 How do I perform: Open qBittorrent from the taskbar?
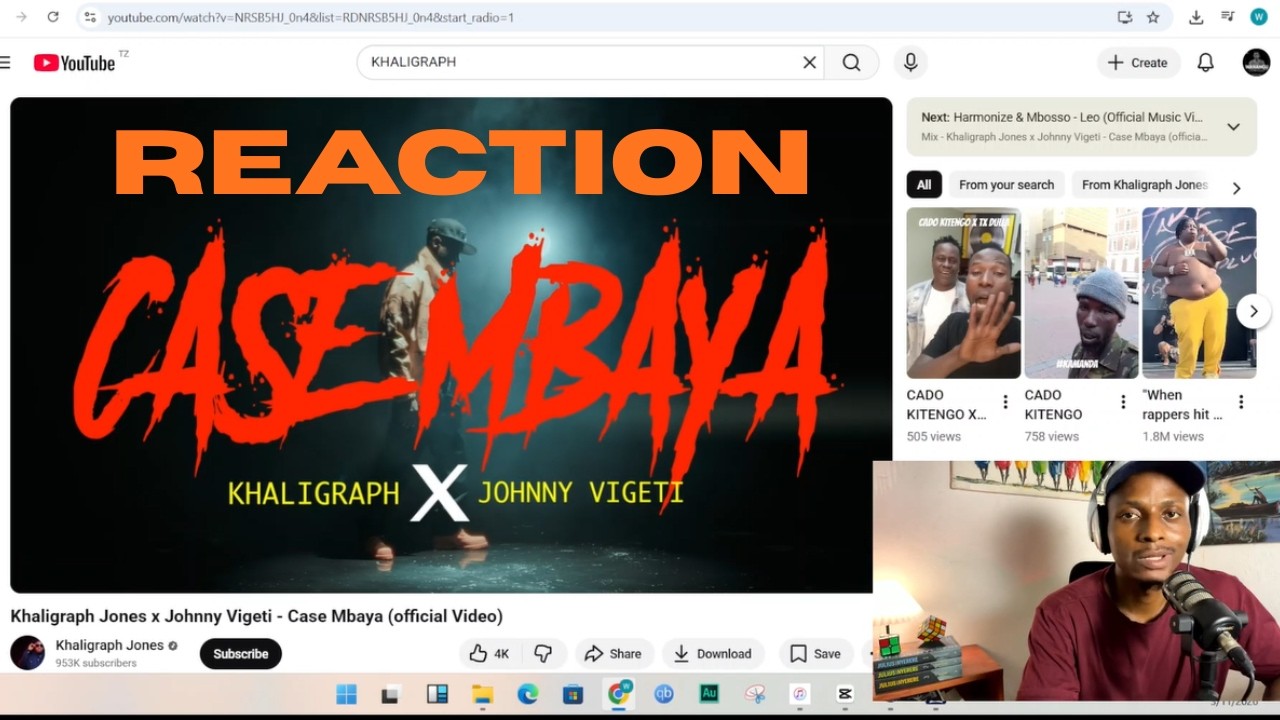click(664, 693)
